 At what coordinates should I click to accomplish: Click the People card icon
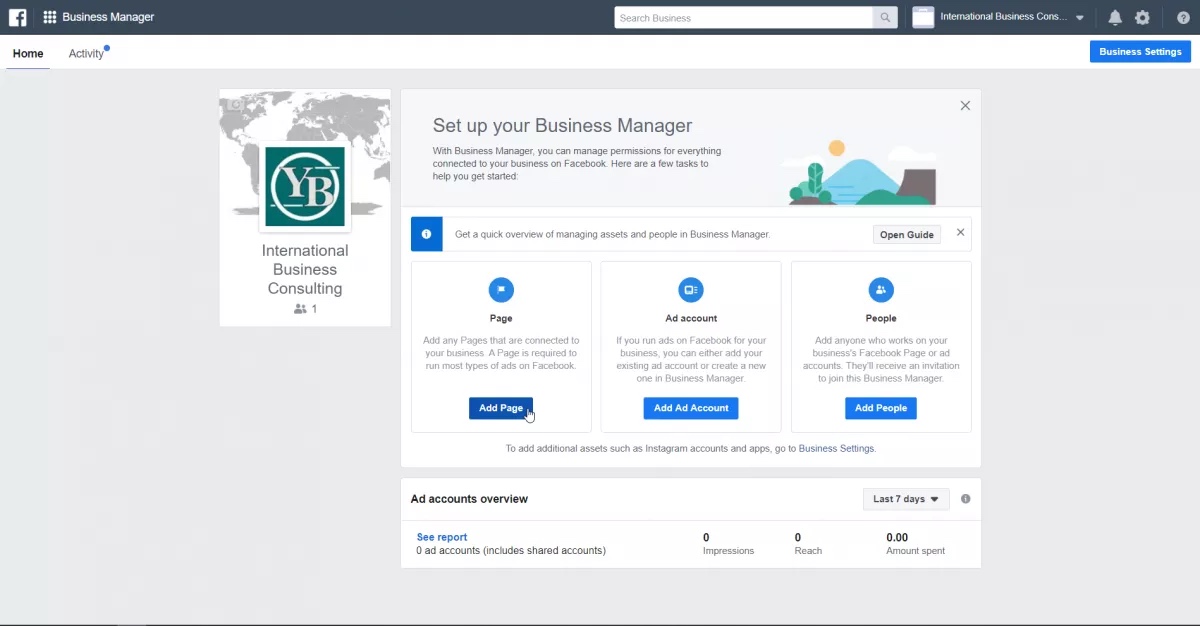tap(881, 290)
